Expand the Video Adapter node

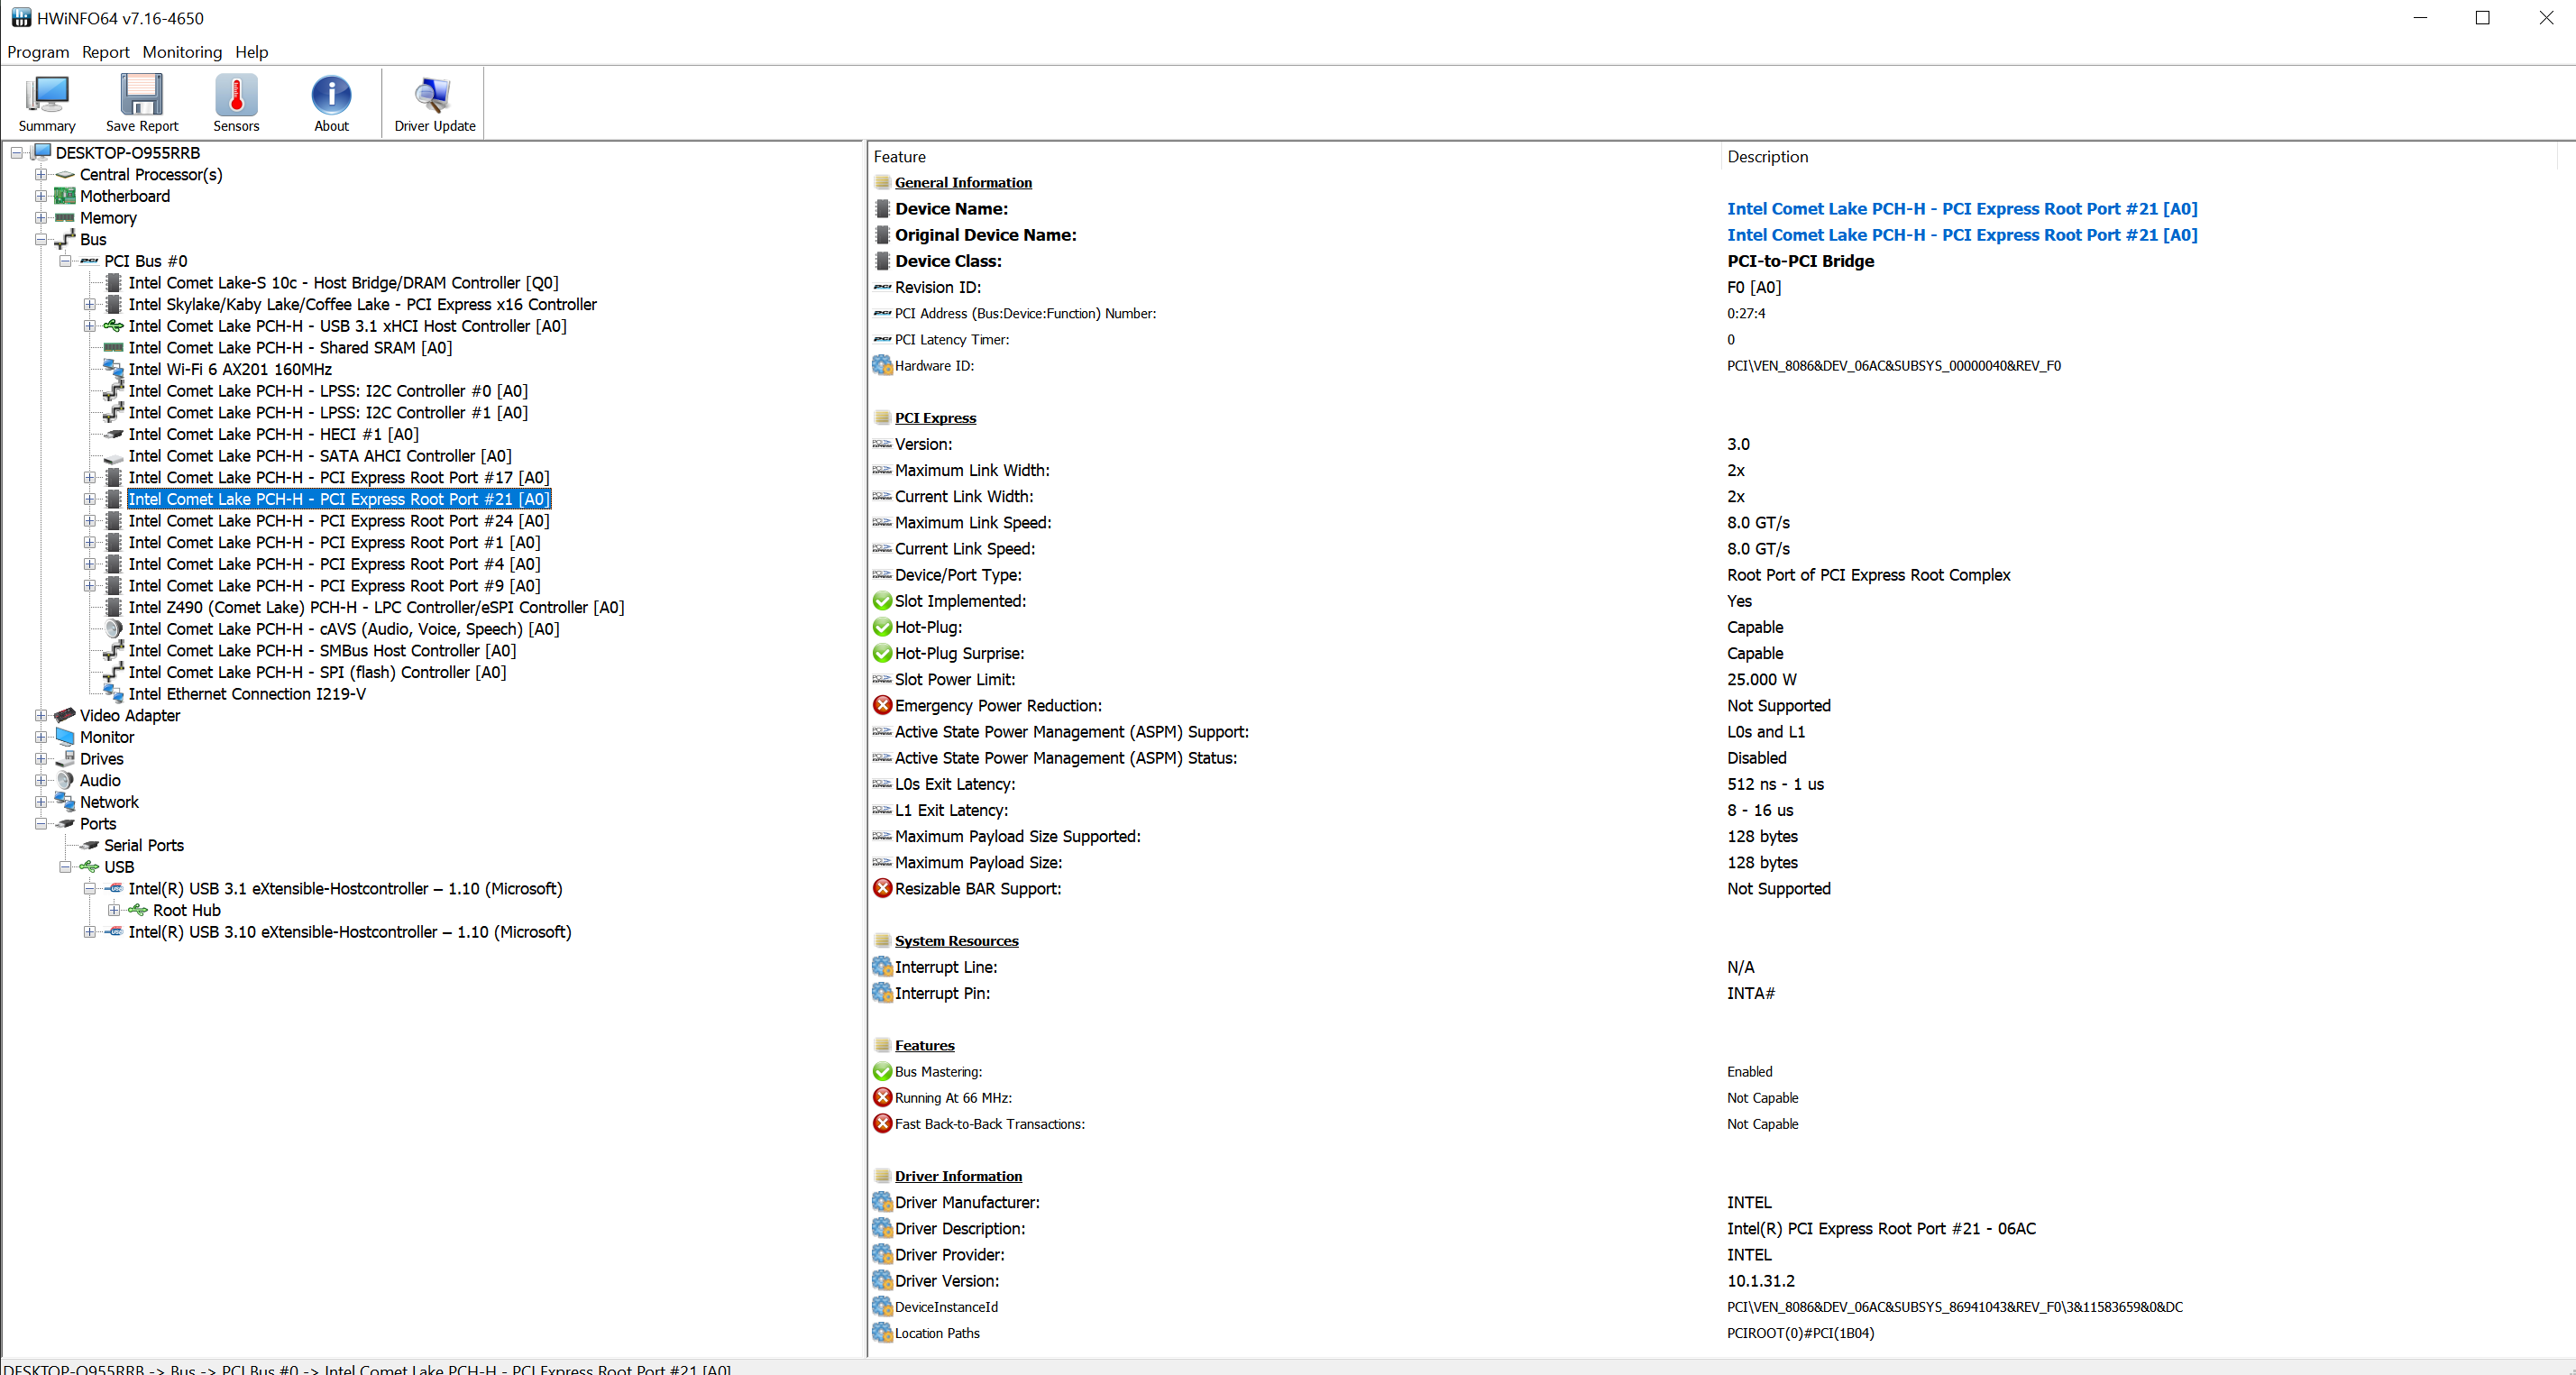coord(41,716)
